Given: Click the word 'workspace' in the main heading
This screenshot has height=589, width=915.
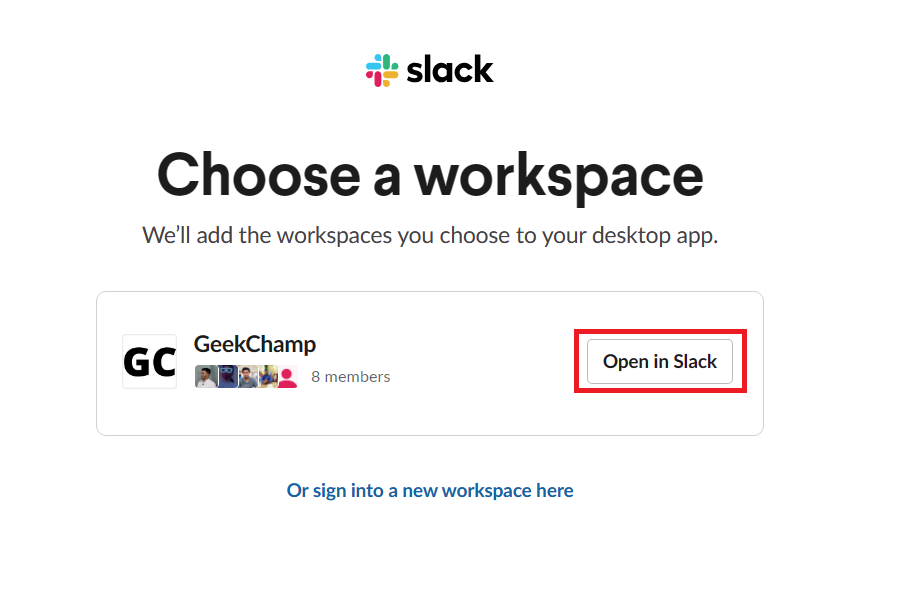Looking at the screenshot, I should point(559,175).
